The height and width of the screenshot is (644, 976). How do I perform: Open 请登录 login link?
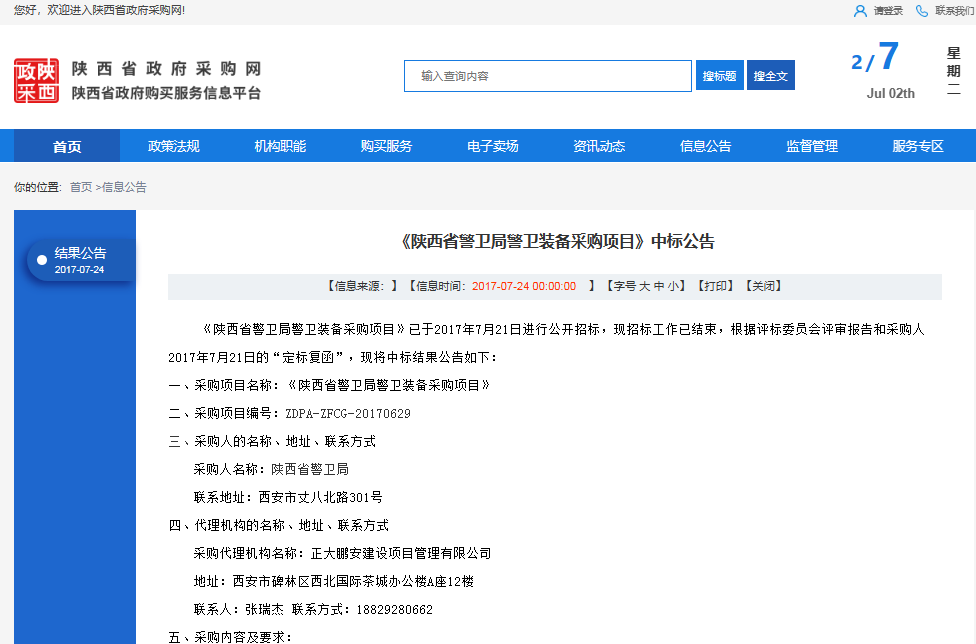(x=888, y=11)
